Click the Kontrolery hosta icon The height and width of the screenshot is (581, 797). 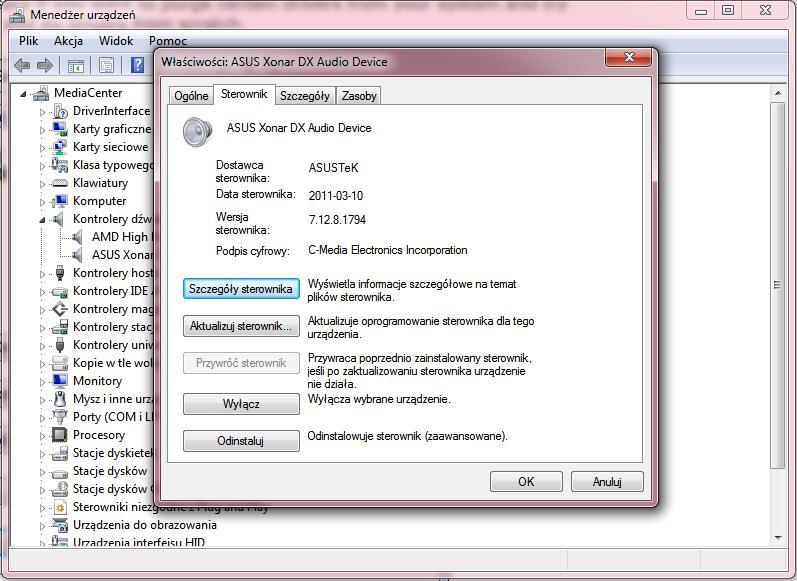click(x=60, y=273)
